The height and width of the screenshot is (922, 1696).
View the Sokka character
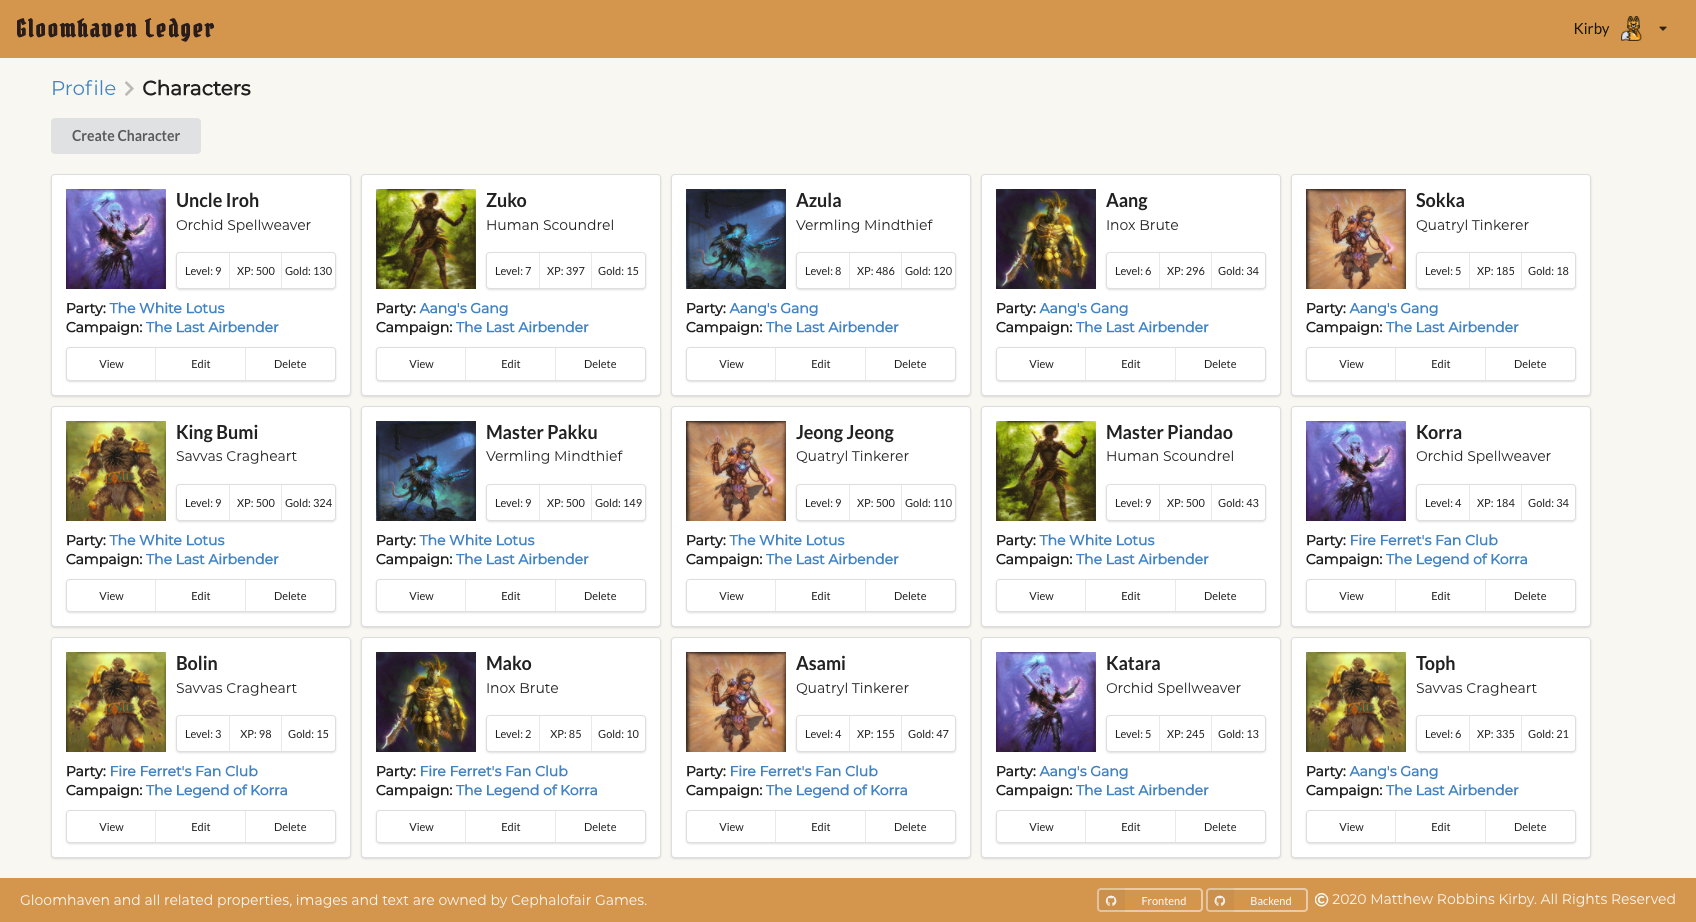(1351, 364)
